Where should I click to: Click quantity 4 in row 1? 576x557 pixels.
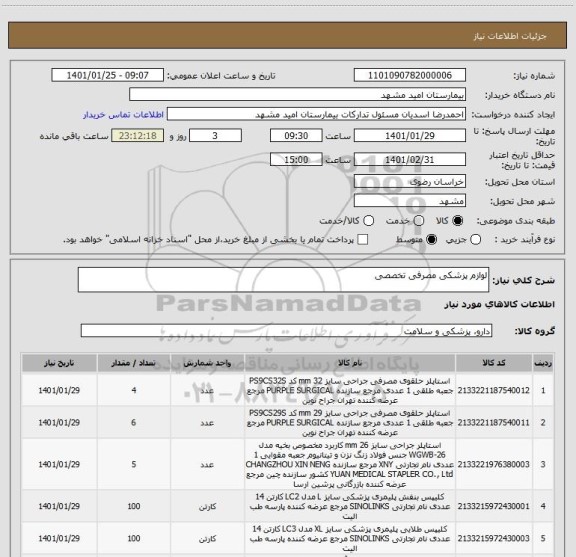[x=134, y=390]
